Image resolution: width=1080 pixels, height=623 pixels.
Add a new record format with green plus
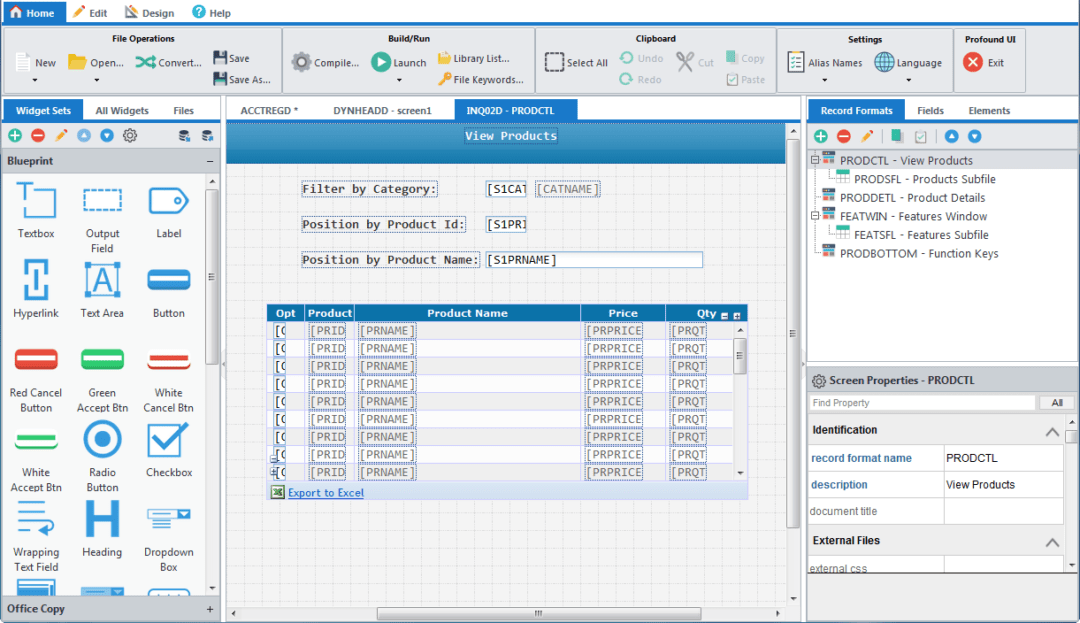[x=820, y=136]
